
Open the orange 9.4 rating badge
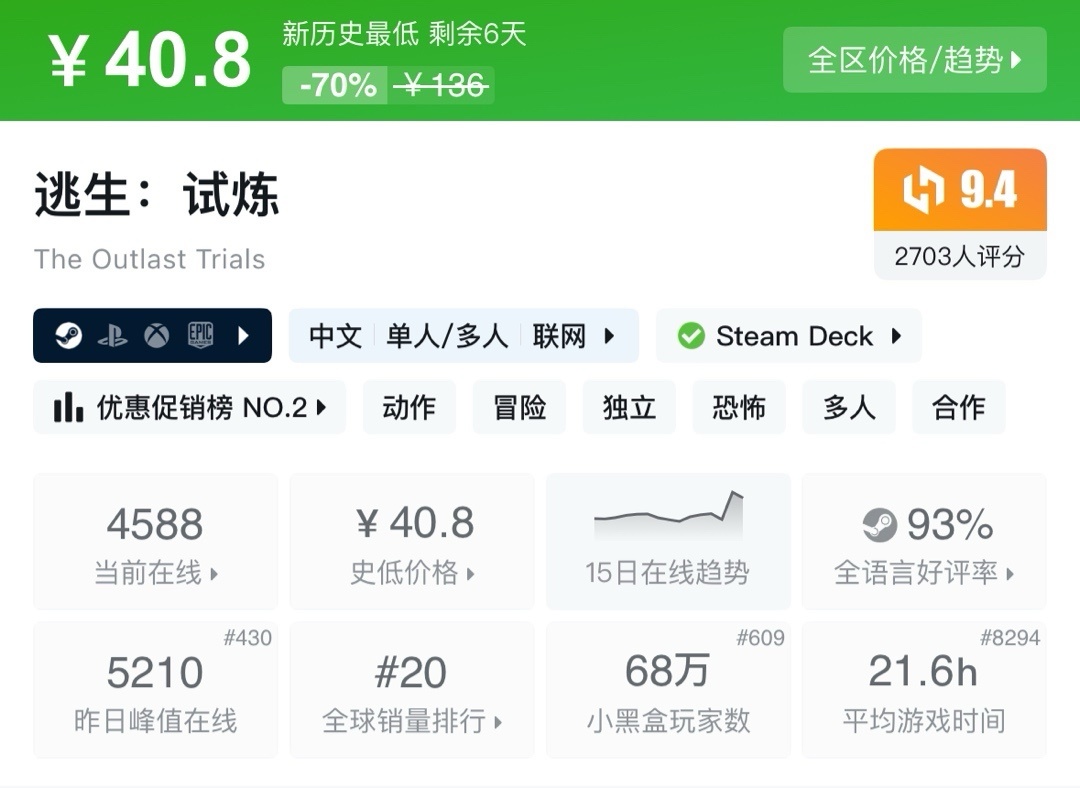pos(958,191)
